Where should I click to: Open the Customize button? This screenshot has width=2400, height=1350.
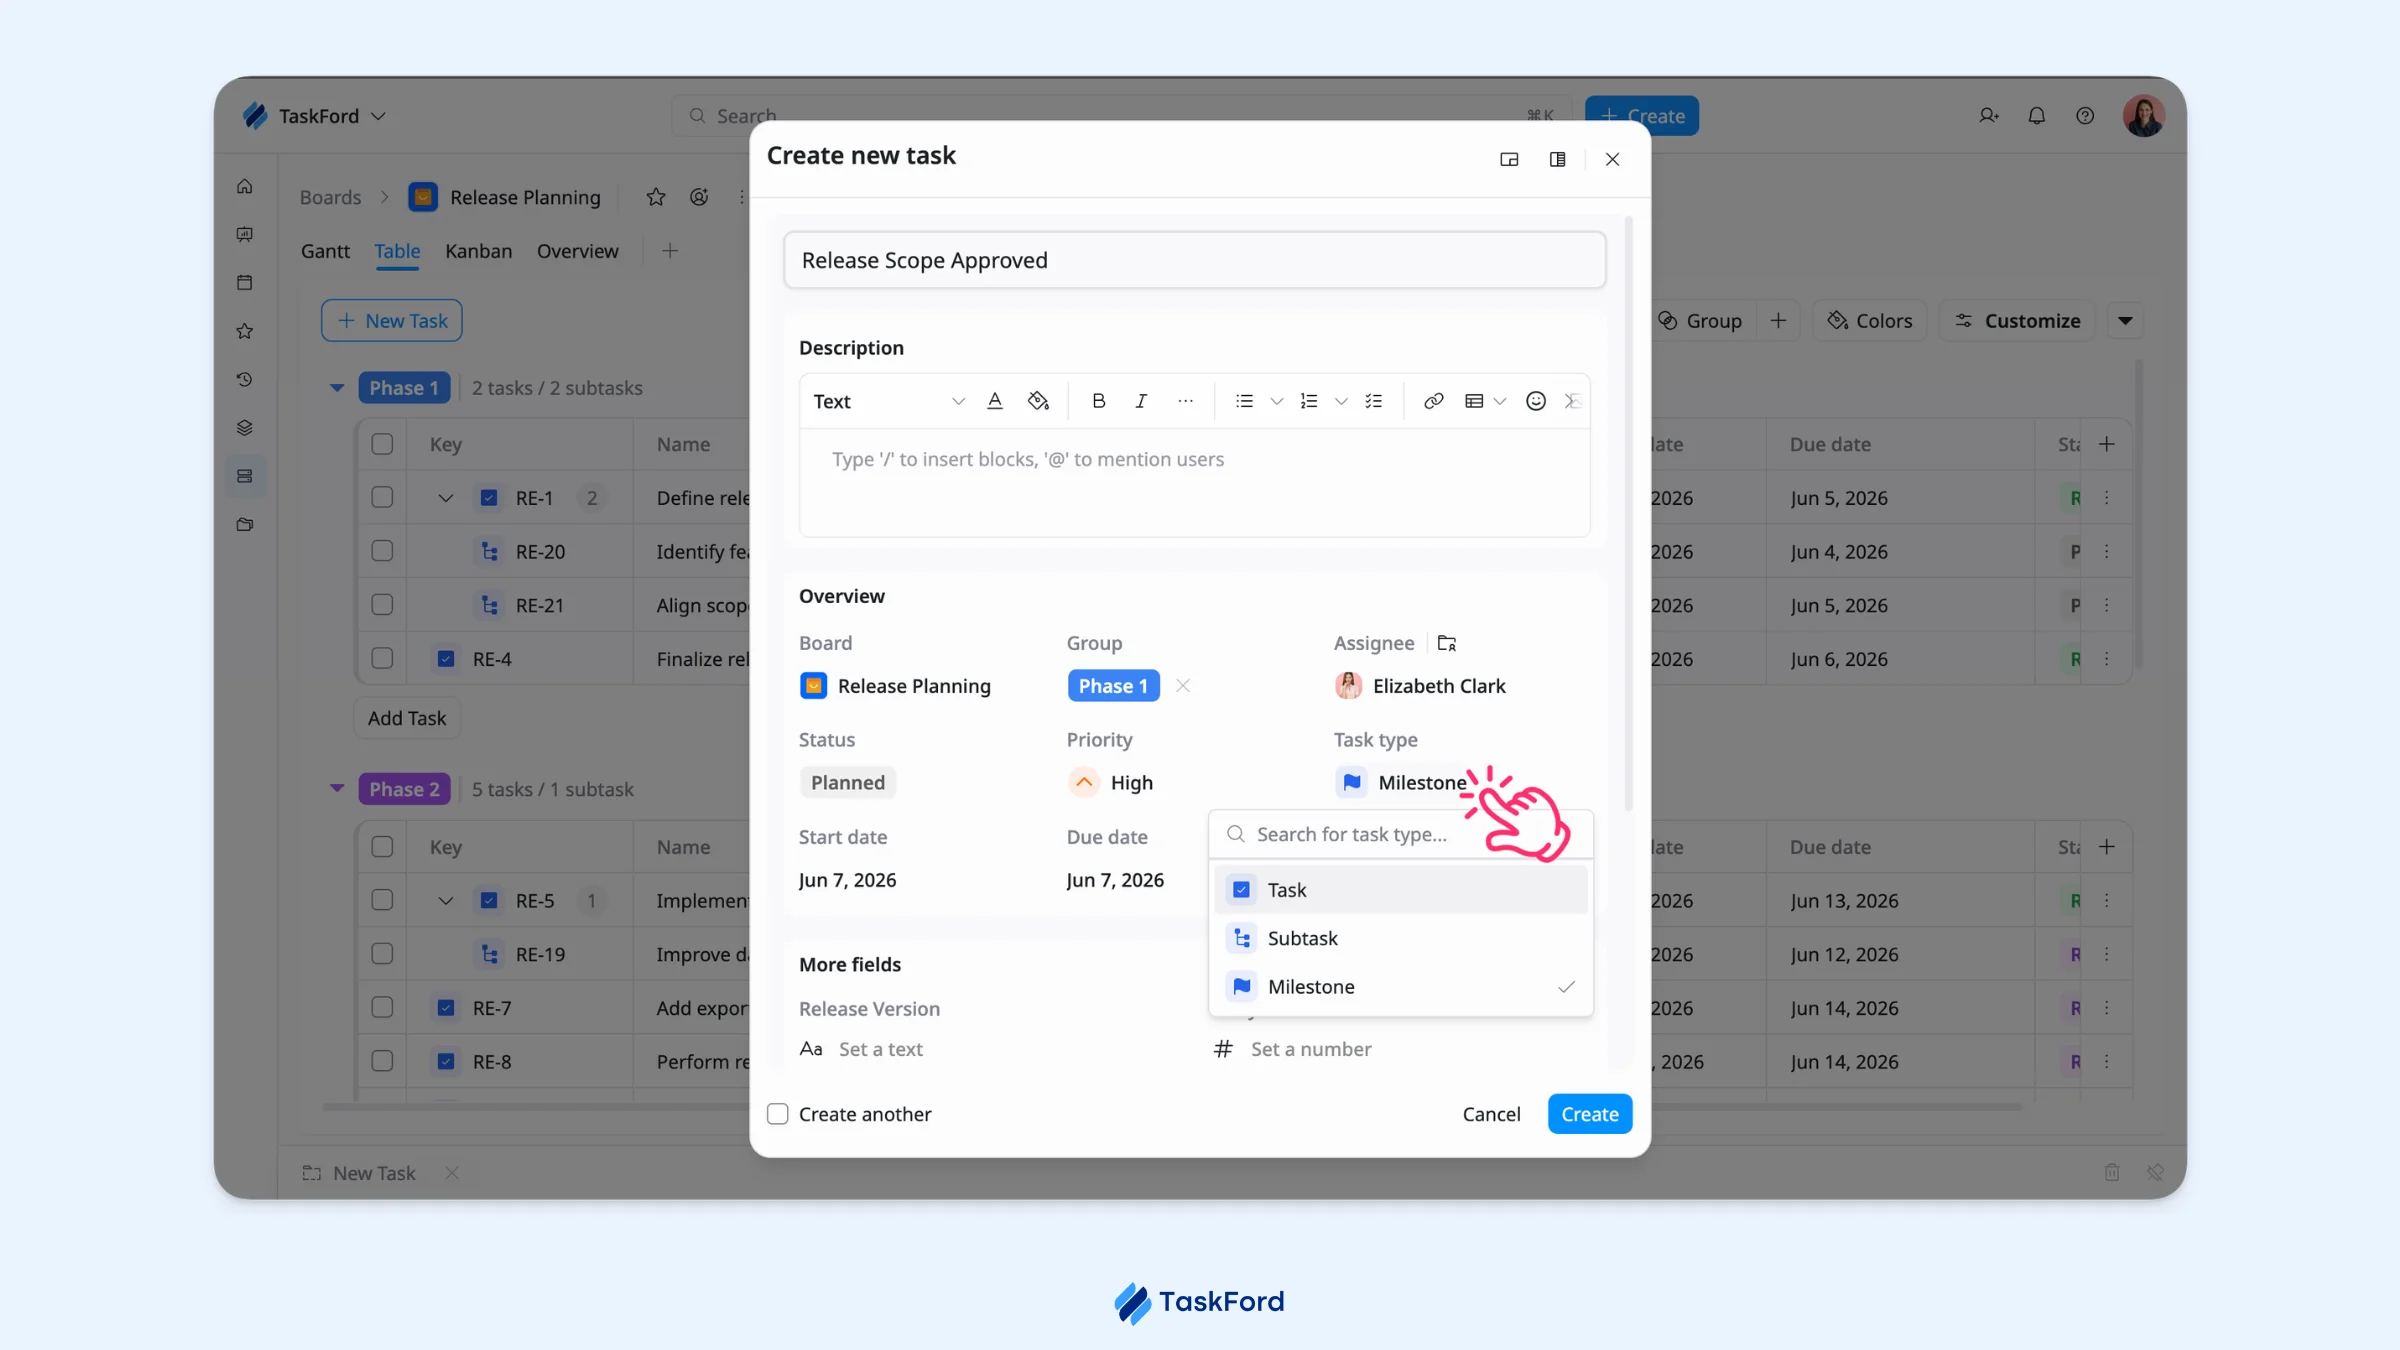[x=2017, y=321]
